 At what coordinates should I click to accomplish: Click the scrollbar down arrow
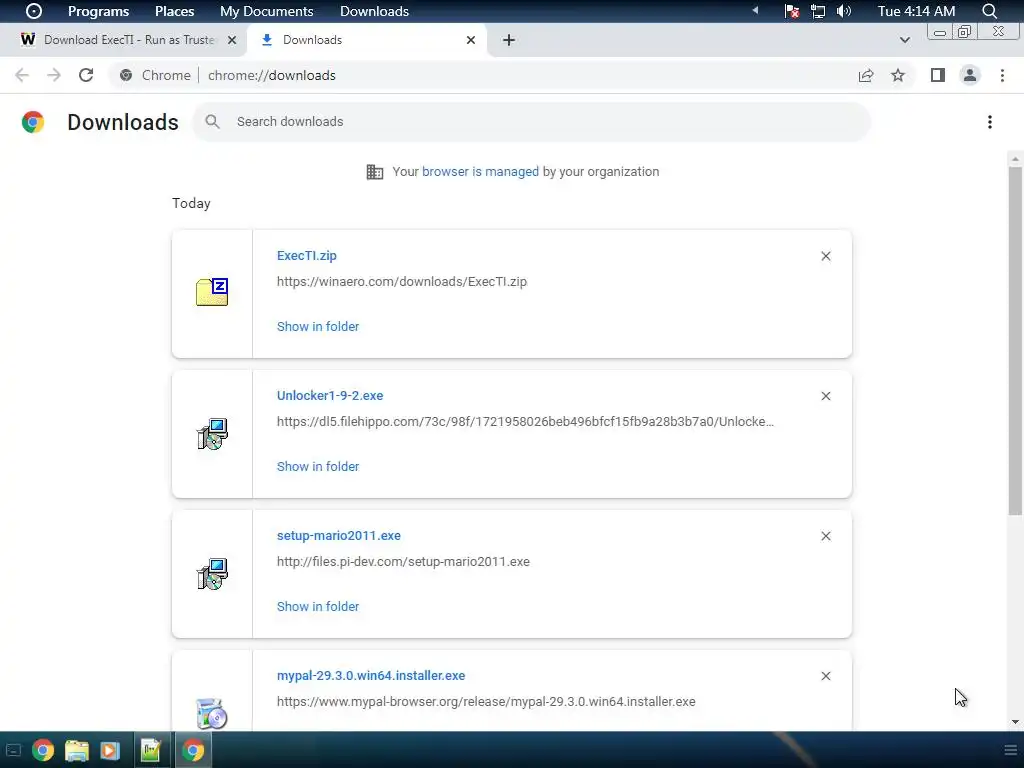(1015, 722)
